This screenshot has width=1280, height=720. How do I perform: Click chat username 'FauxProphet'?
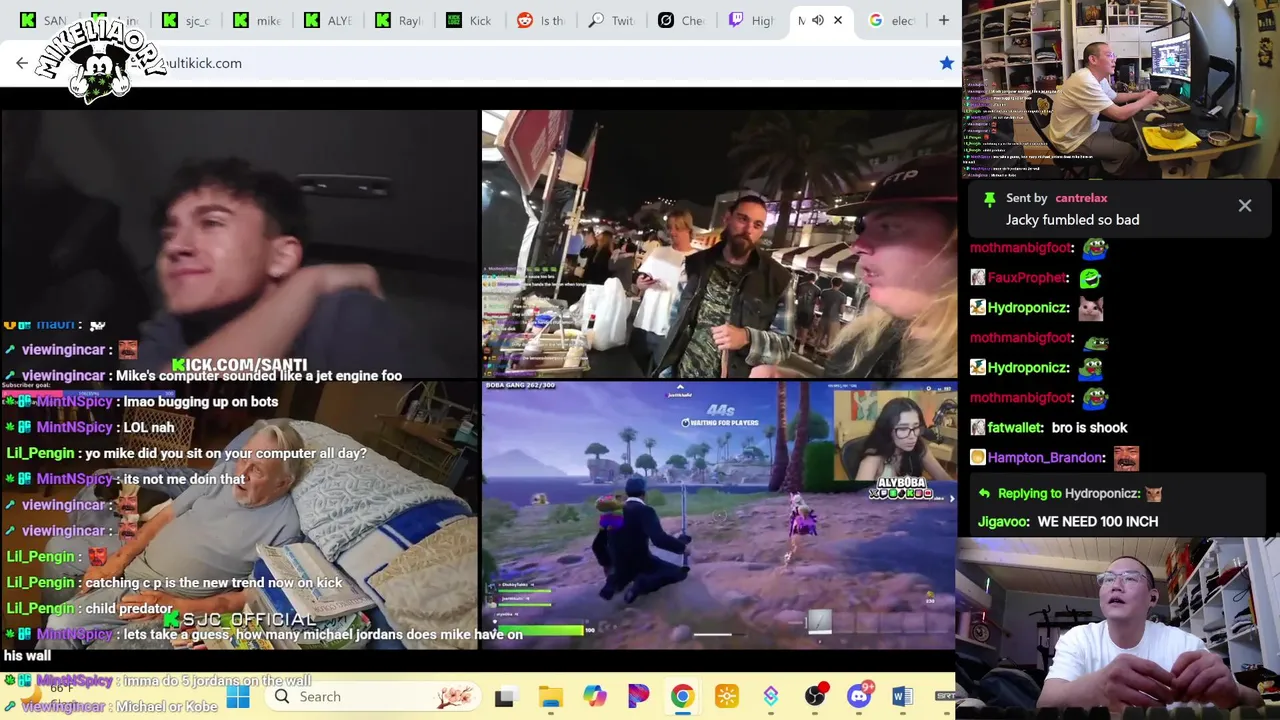1027,277
